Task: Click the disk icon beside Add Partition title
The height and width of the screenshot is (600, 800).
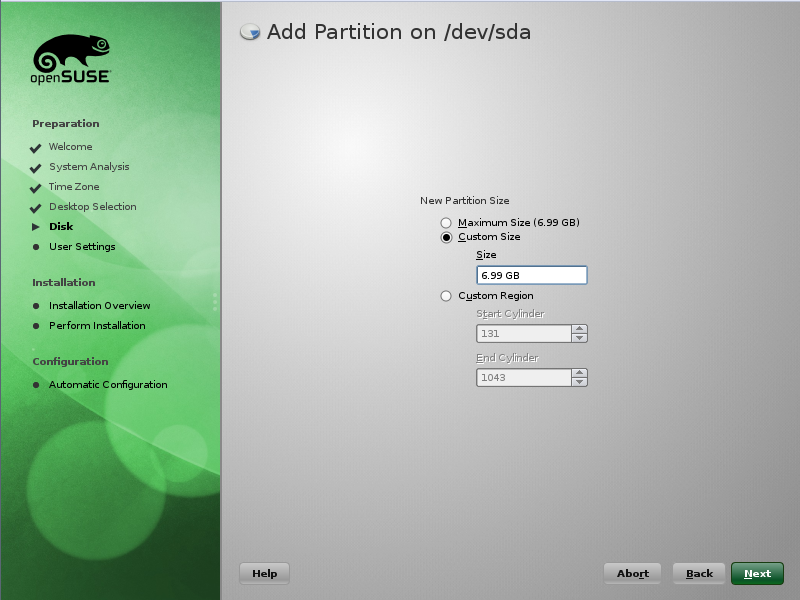Action: tap(250, 32)
